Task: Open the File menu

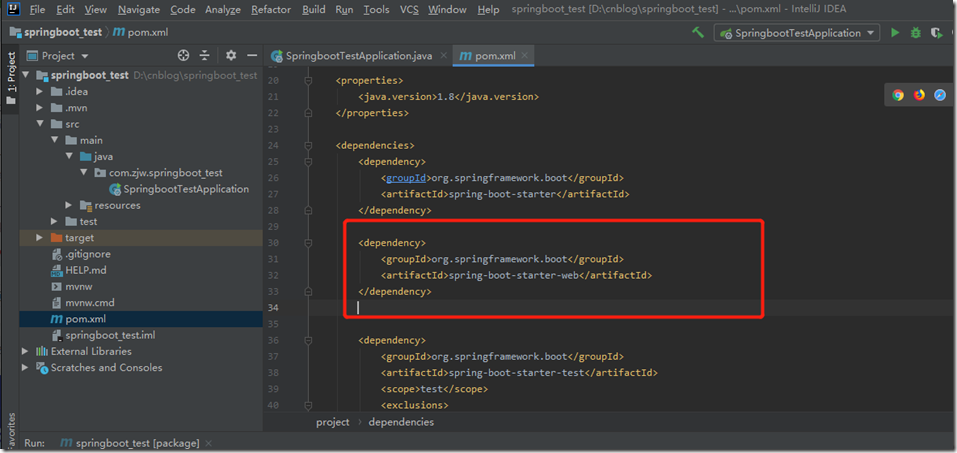Action: click(37, 10)
